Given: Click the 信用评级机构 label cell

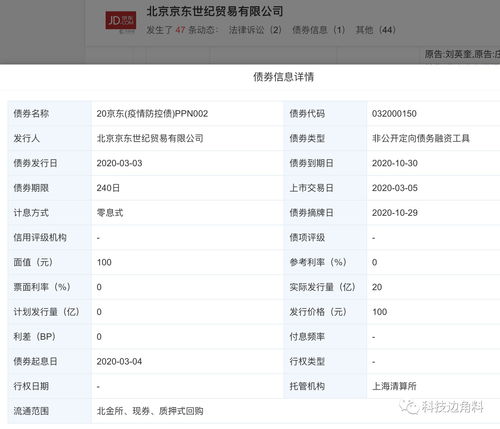Looking at the screenshot, I should pyautogui.click(x=50, y=238).
